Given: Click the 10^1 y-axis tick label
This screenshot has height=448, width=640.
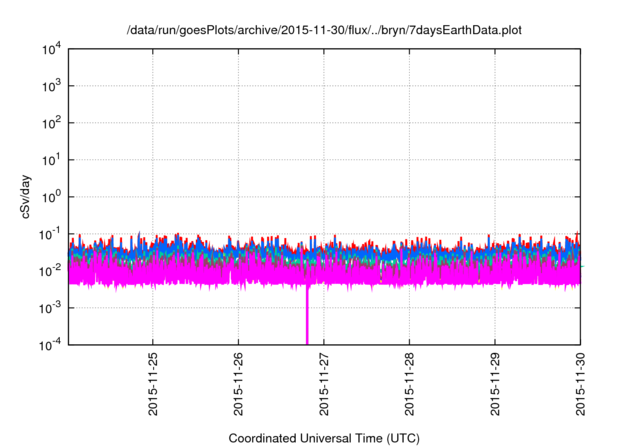Looking at the screenshot, I should pos(51,160).
